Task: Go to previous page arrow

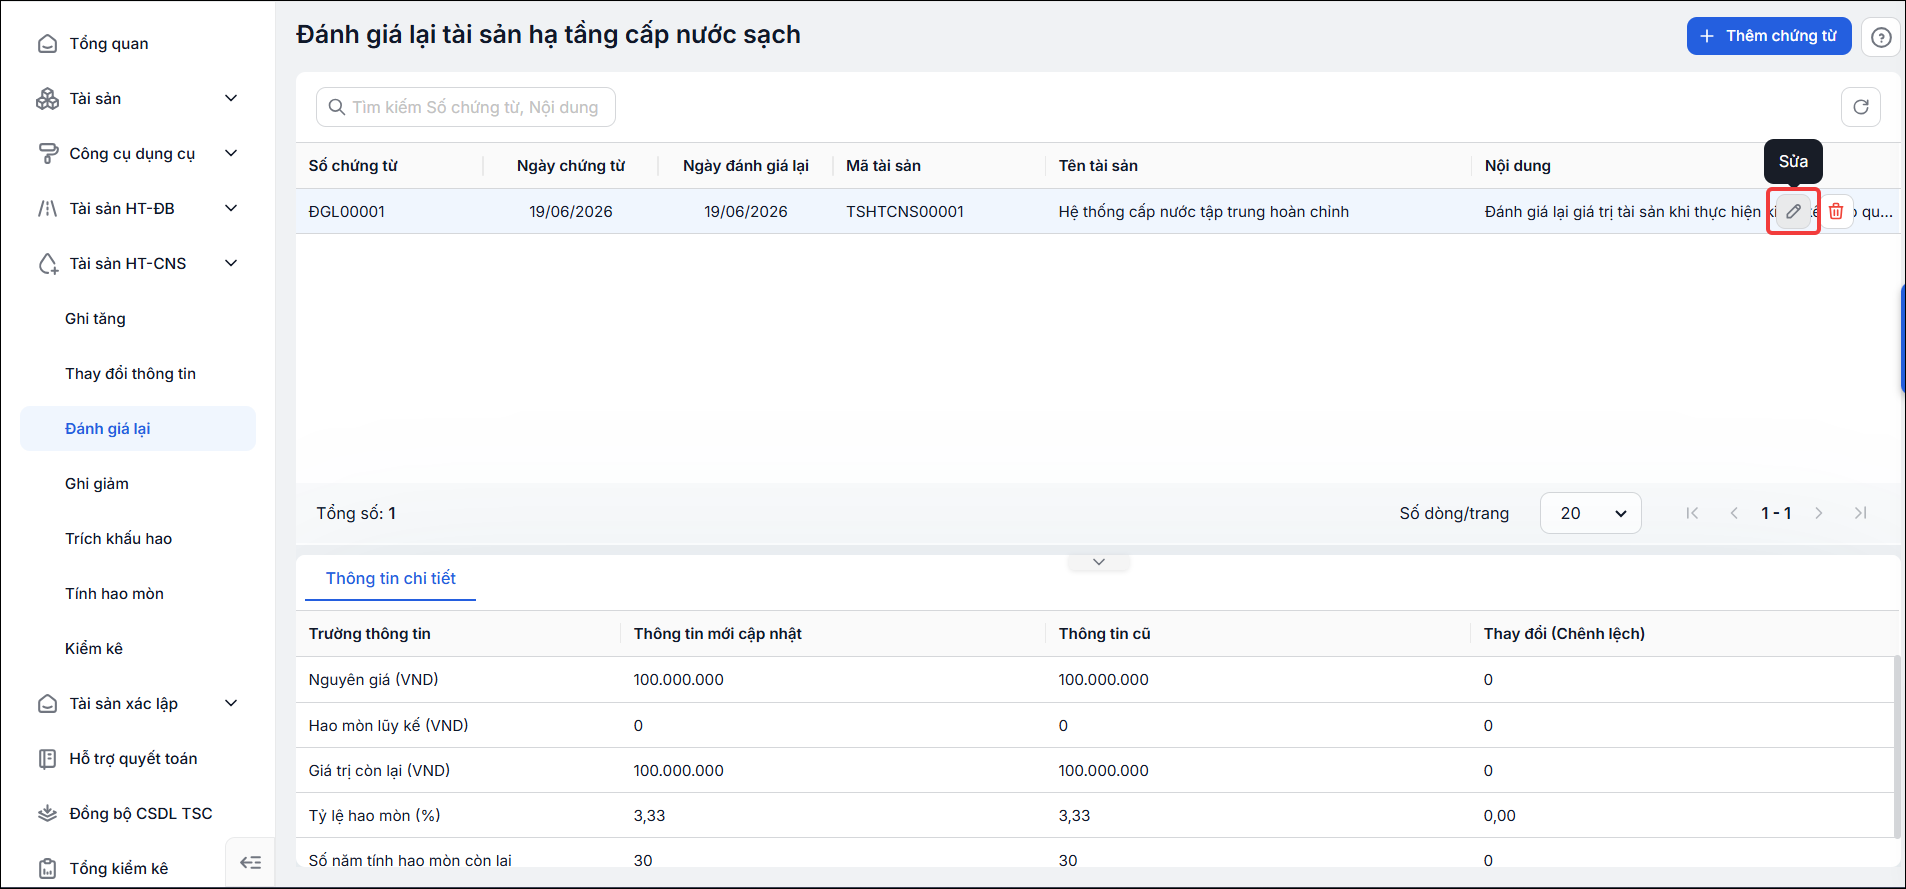Action: click(x=1734, y=513)
